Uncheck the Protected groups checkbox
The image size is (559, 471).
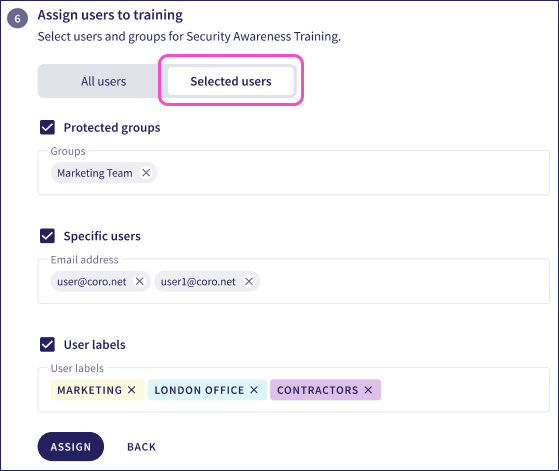tap(47, 127)
